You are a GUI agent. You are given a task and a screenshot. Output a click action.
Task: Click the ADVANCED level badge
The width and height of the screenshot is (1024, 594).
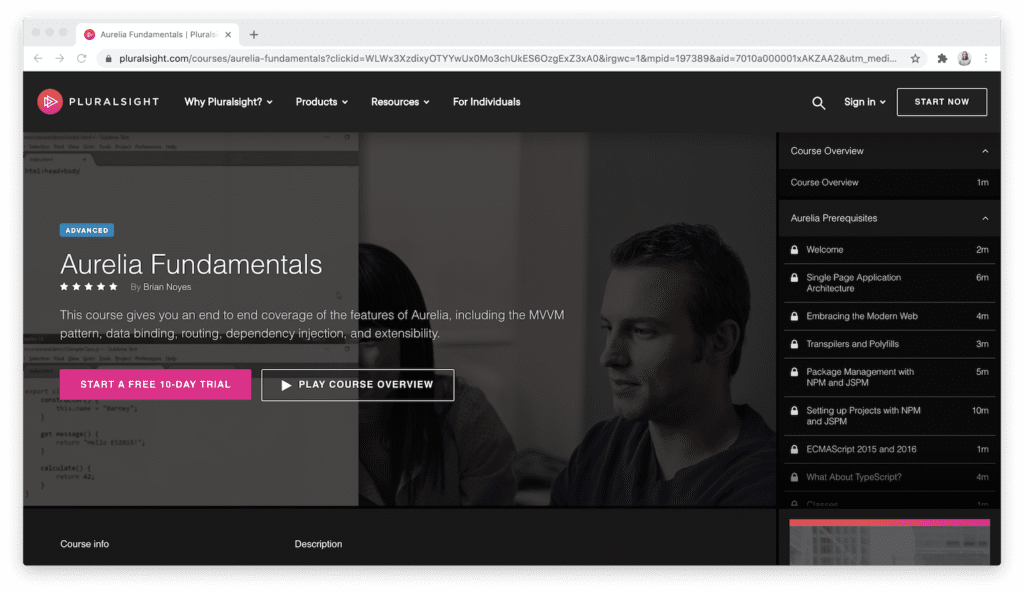click(x=87, y=230)
